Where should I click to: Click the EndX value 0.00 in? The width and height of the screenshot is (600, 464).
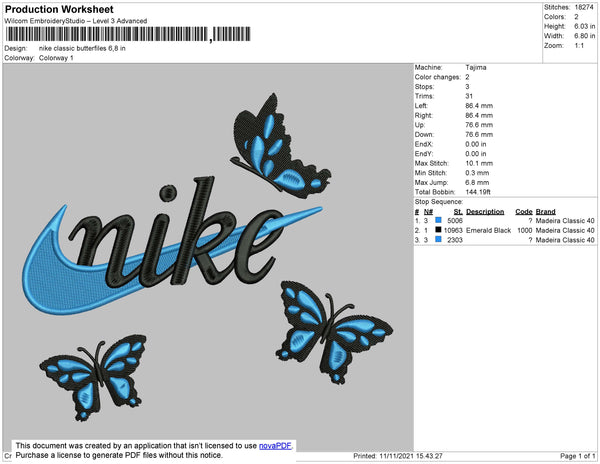click(x=476, y=144)
